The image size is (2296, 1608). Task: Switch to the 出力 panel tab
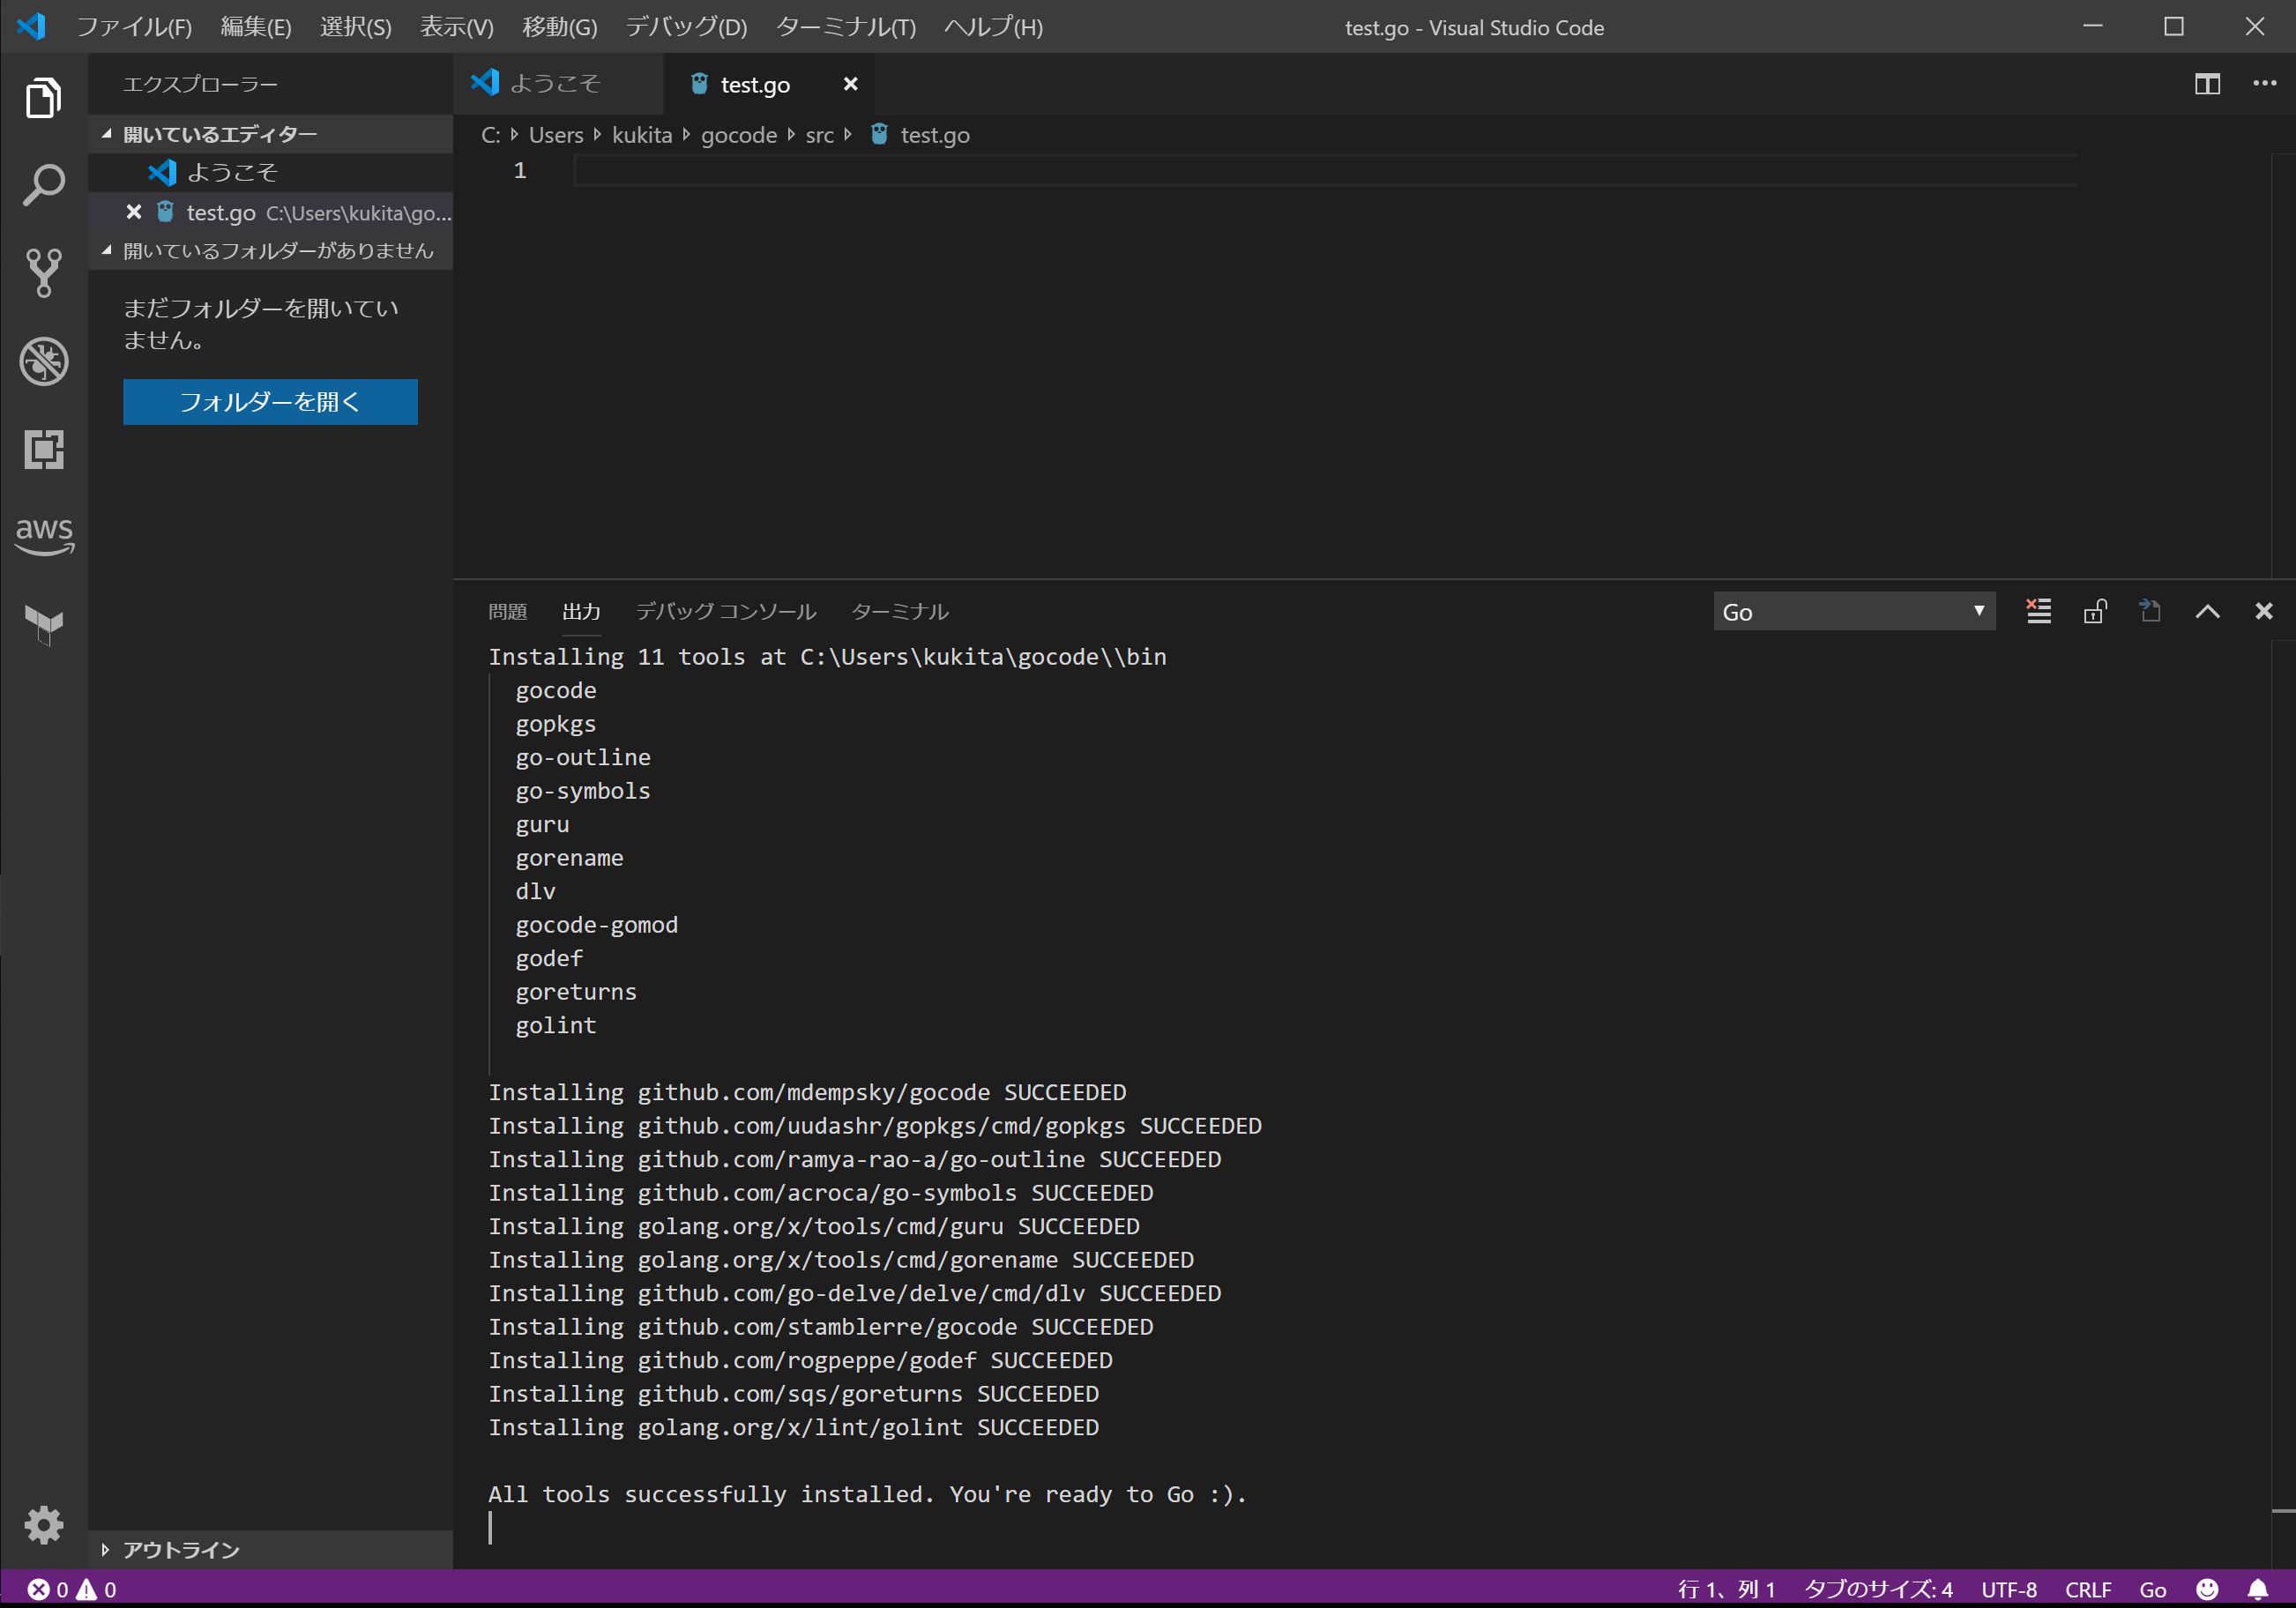581,611
